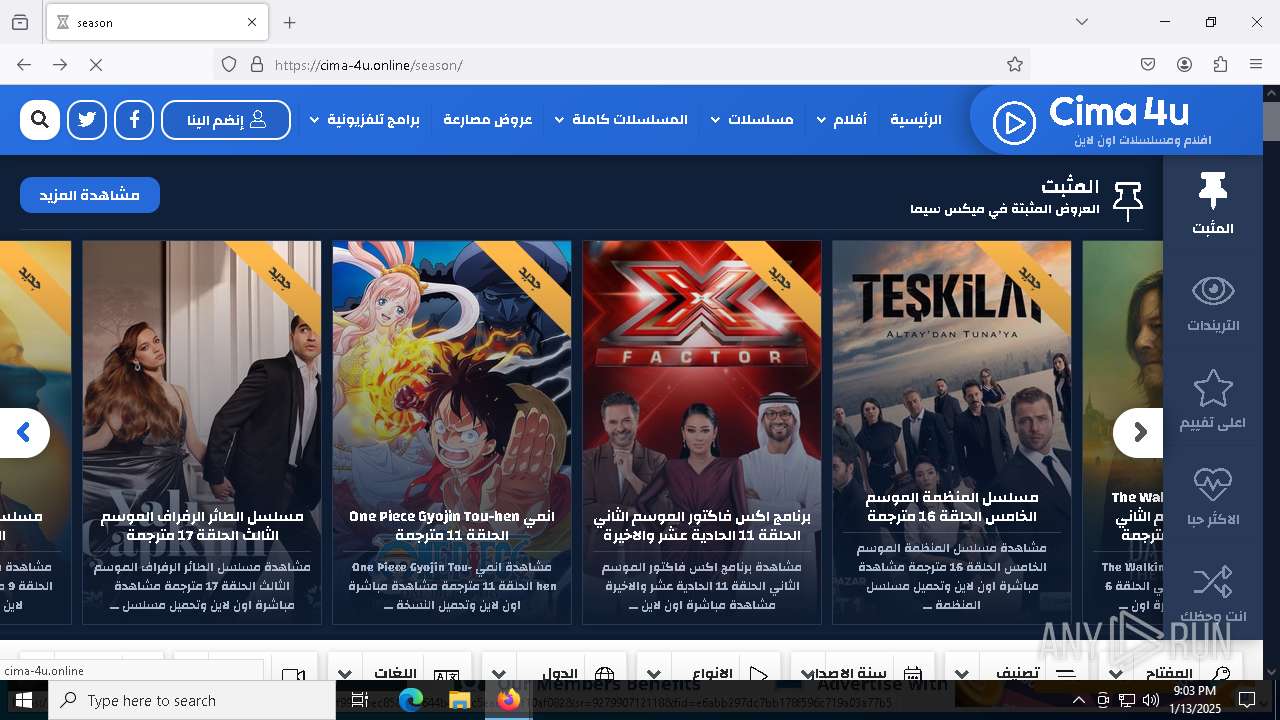Open the taskbar clock and date
The width and height of the screenshot is (1280, 720).
[1194, 700]
